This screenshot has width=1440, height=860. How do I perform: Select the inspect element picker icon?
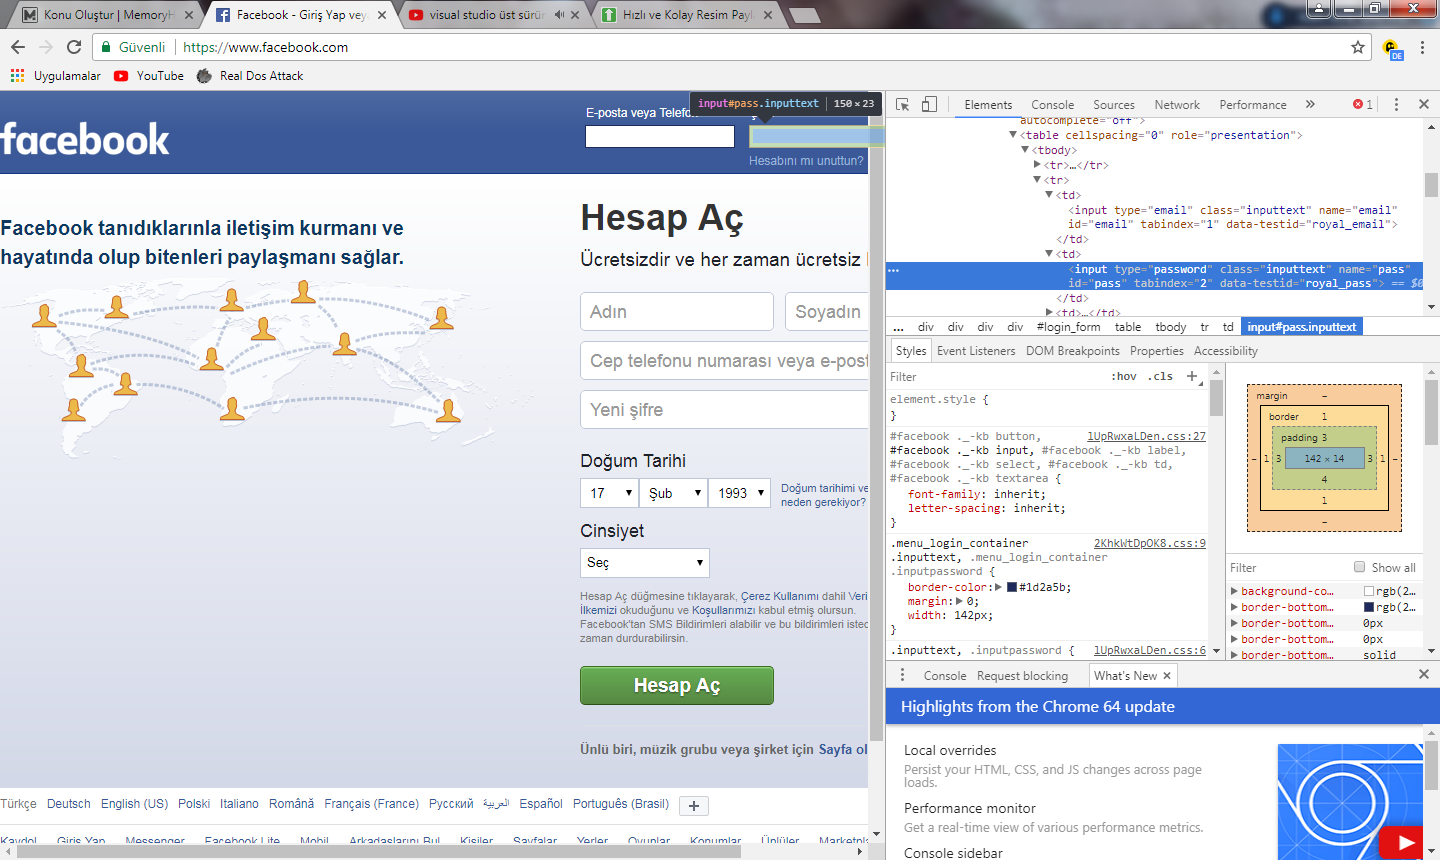902,104
